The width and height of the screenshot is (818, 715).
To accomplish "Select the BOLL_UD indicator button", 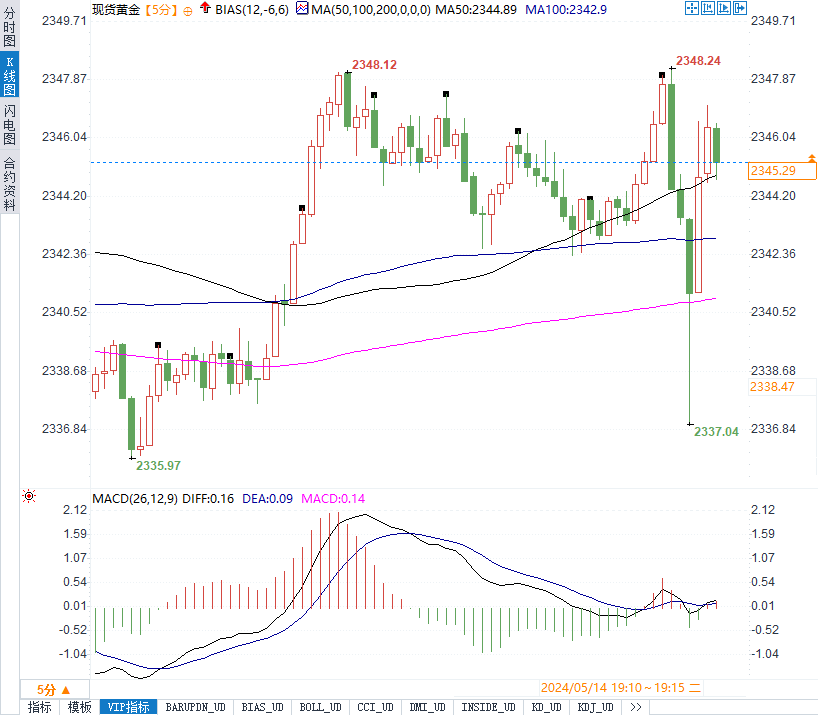I will click(320, 707).
